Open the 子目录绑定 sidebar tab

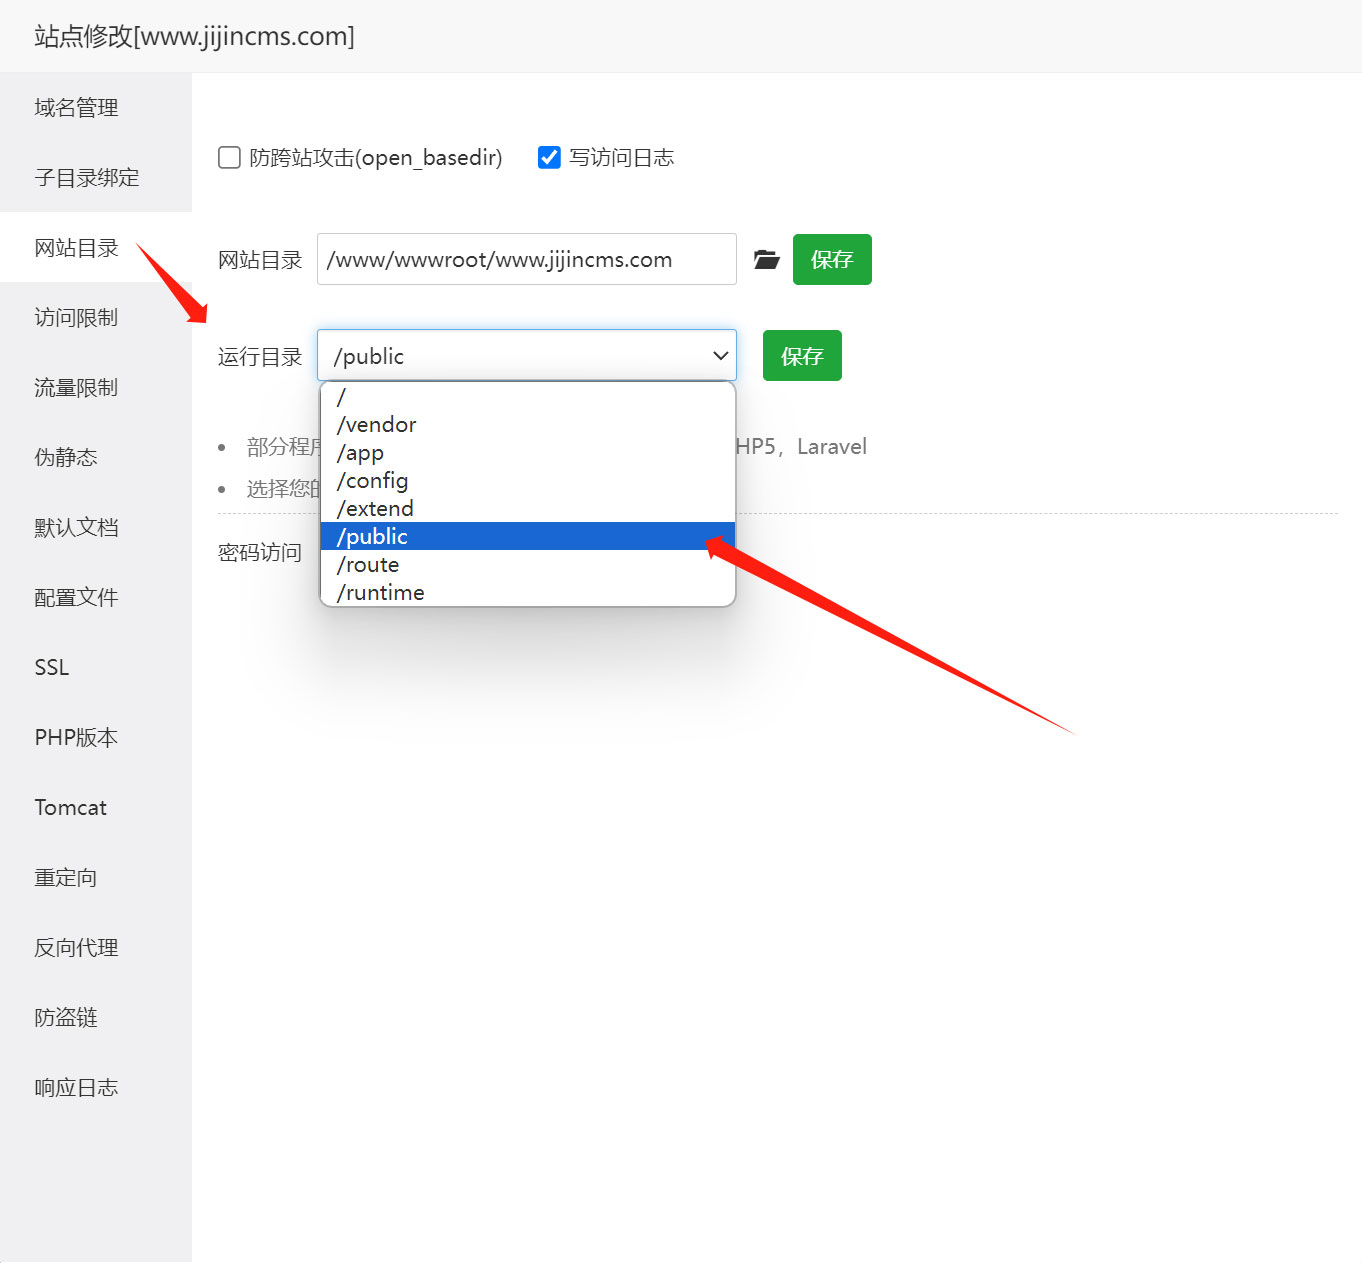click(96, 177)
